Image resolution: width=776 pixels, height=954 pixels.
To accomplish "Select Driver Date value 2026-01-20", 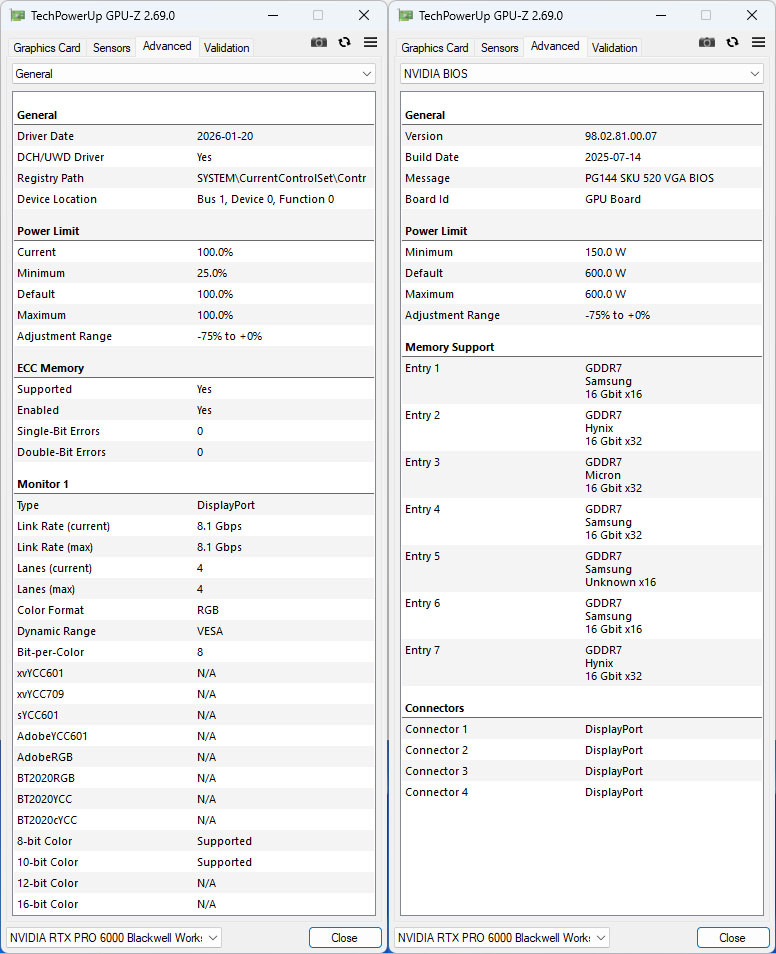I will point(225,136).
